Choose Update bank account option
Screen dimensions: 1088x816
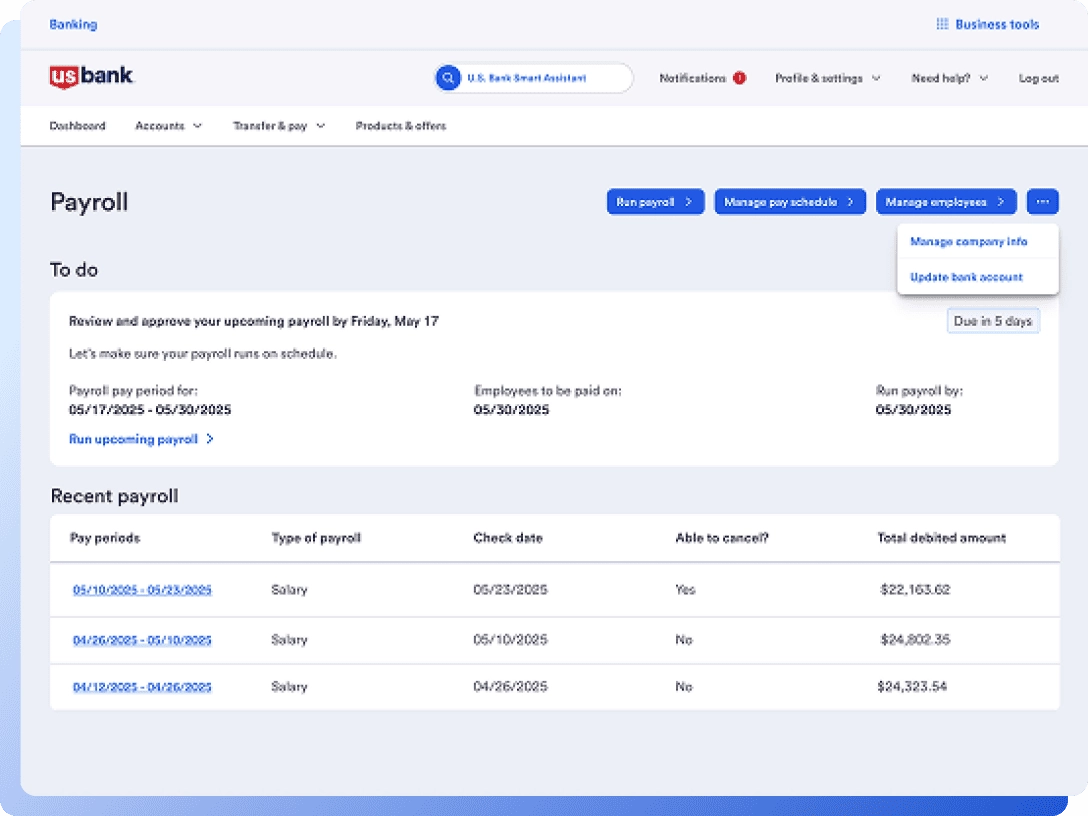pos(966,277)
